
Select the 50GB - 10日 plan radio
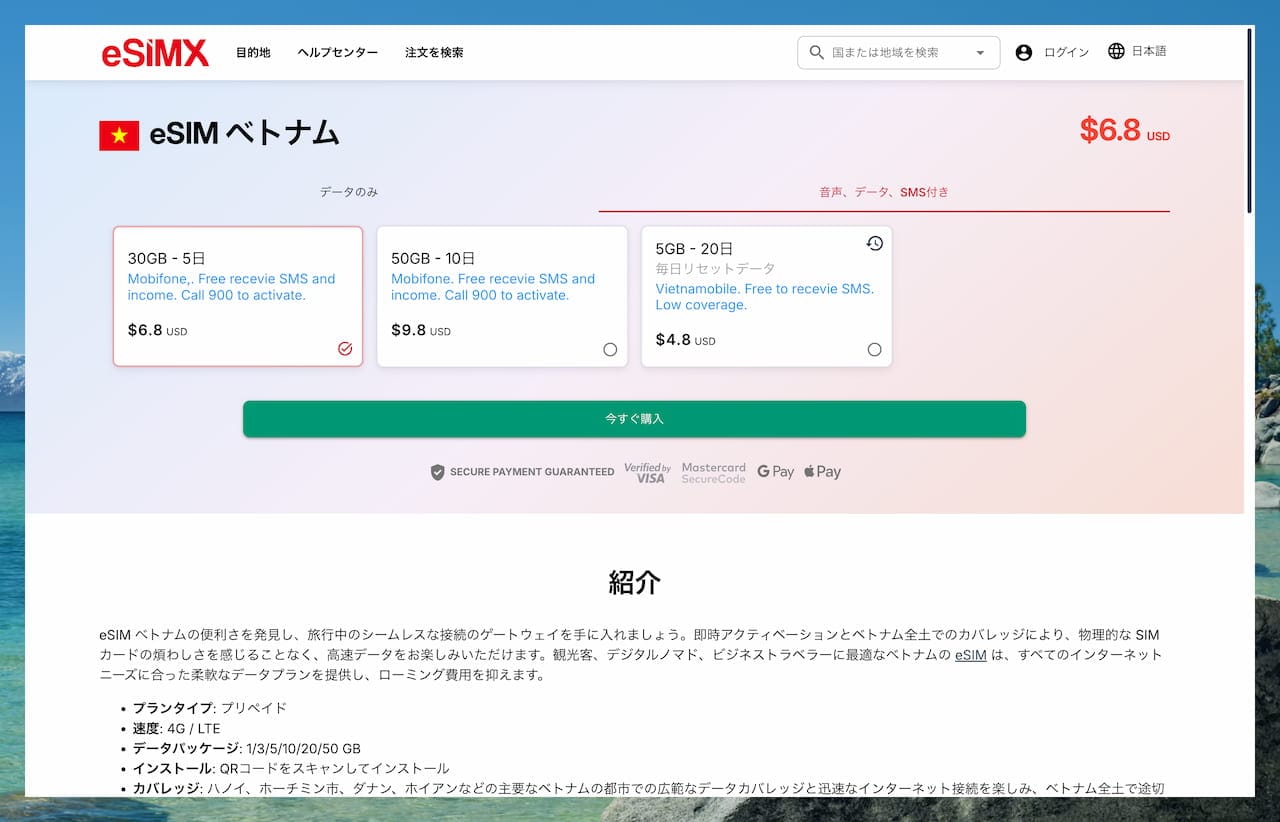(610, 349)
